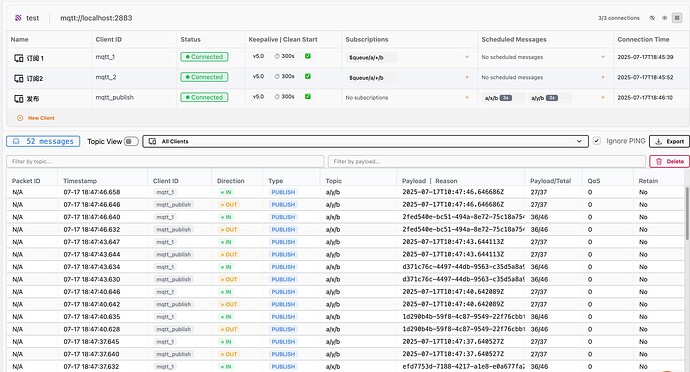Click the circled plus icon beside New Client

click(x=20, y=118)
